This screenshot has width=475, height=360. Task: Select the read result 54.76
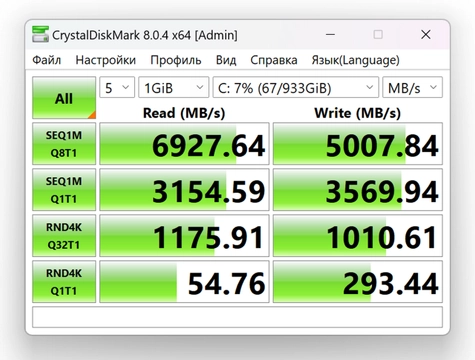click(184, 282)
